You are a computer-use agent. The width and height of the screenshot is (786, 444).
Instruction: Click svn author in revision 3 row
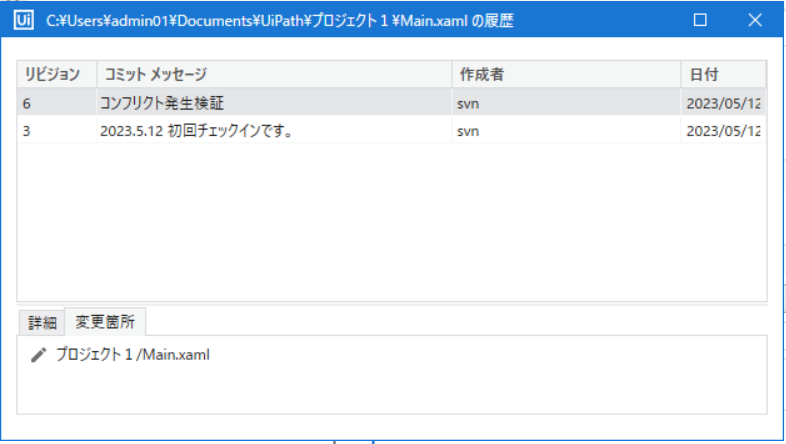468,131
